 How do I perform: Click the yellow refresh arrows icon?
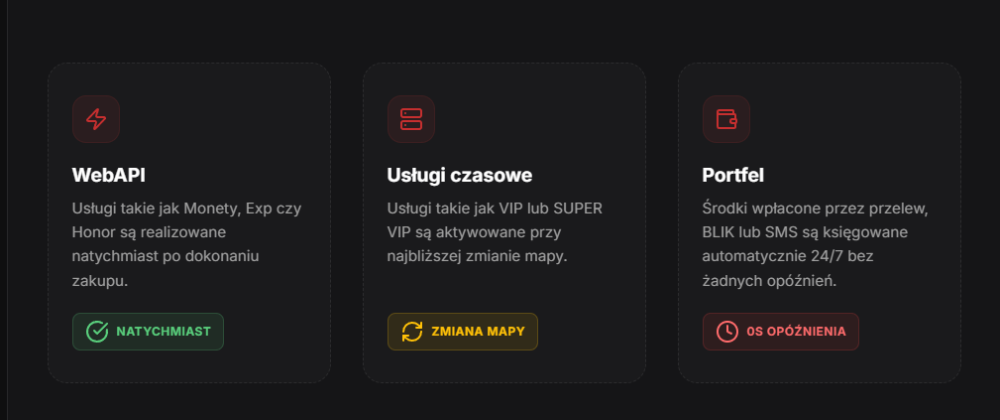pyautogui.click(x=412, y=331)
